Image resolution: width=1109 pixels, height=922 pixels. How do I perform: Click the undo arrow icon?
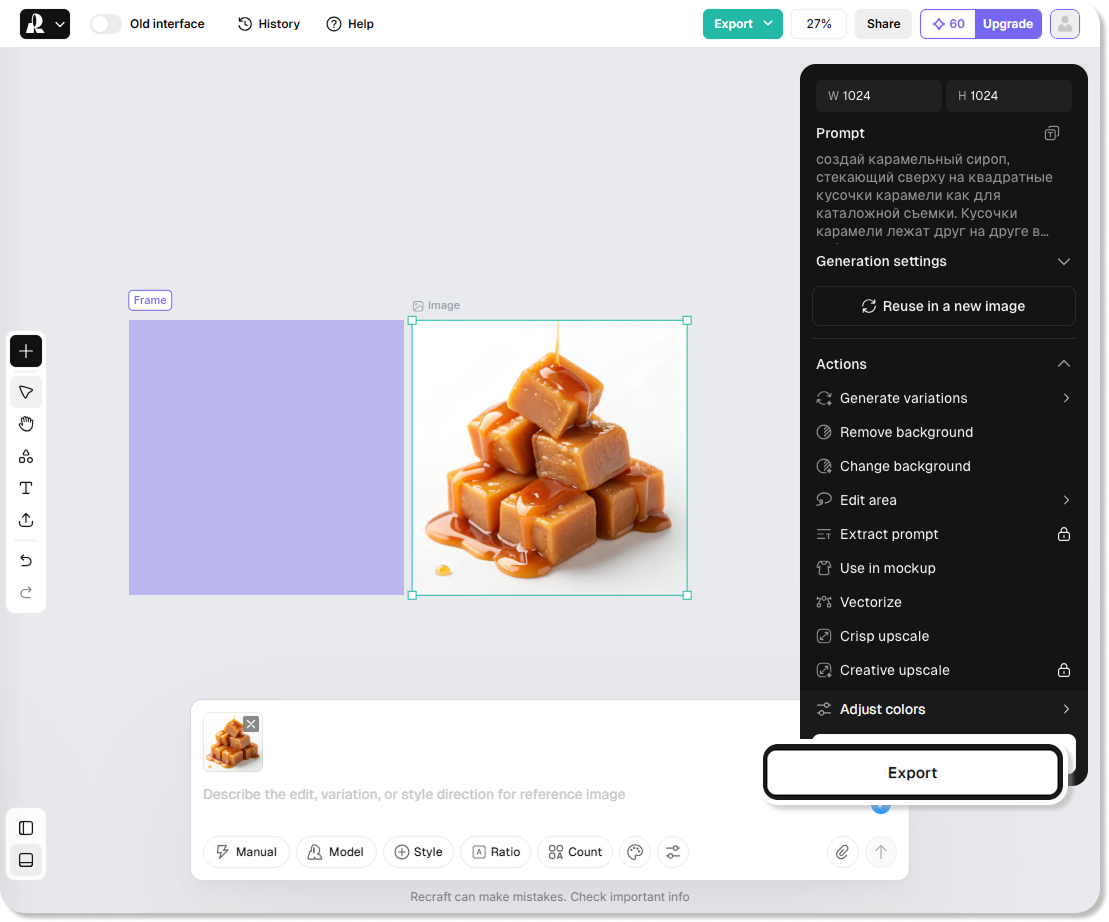(x=26, y=561)
